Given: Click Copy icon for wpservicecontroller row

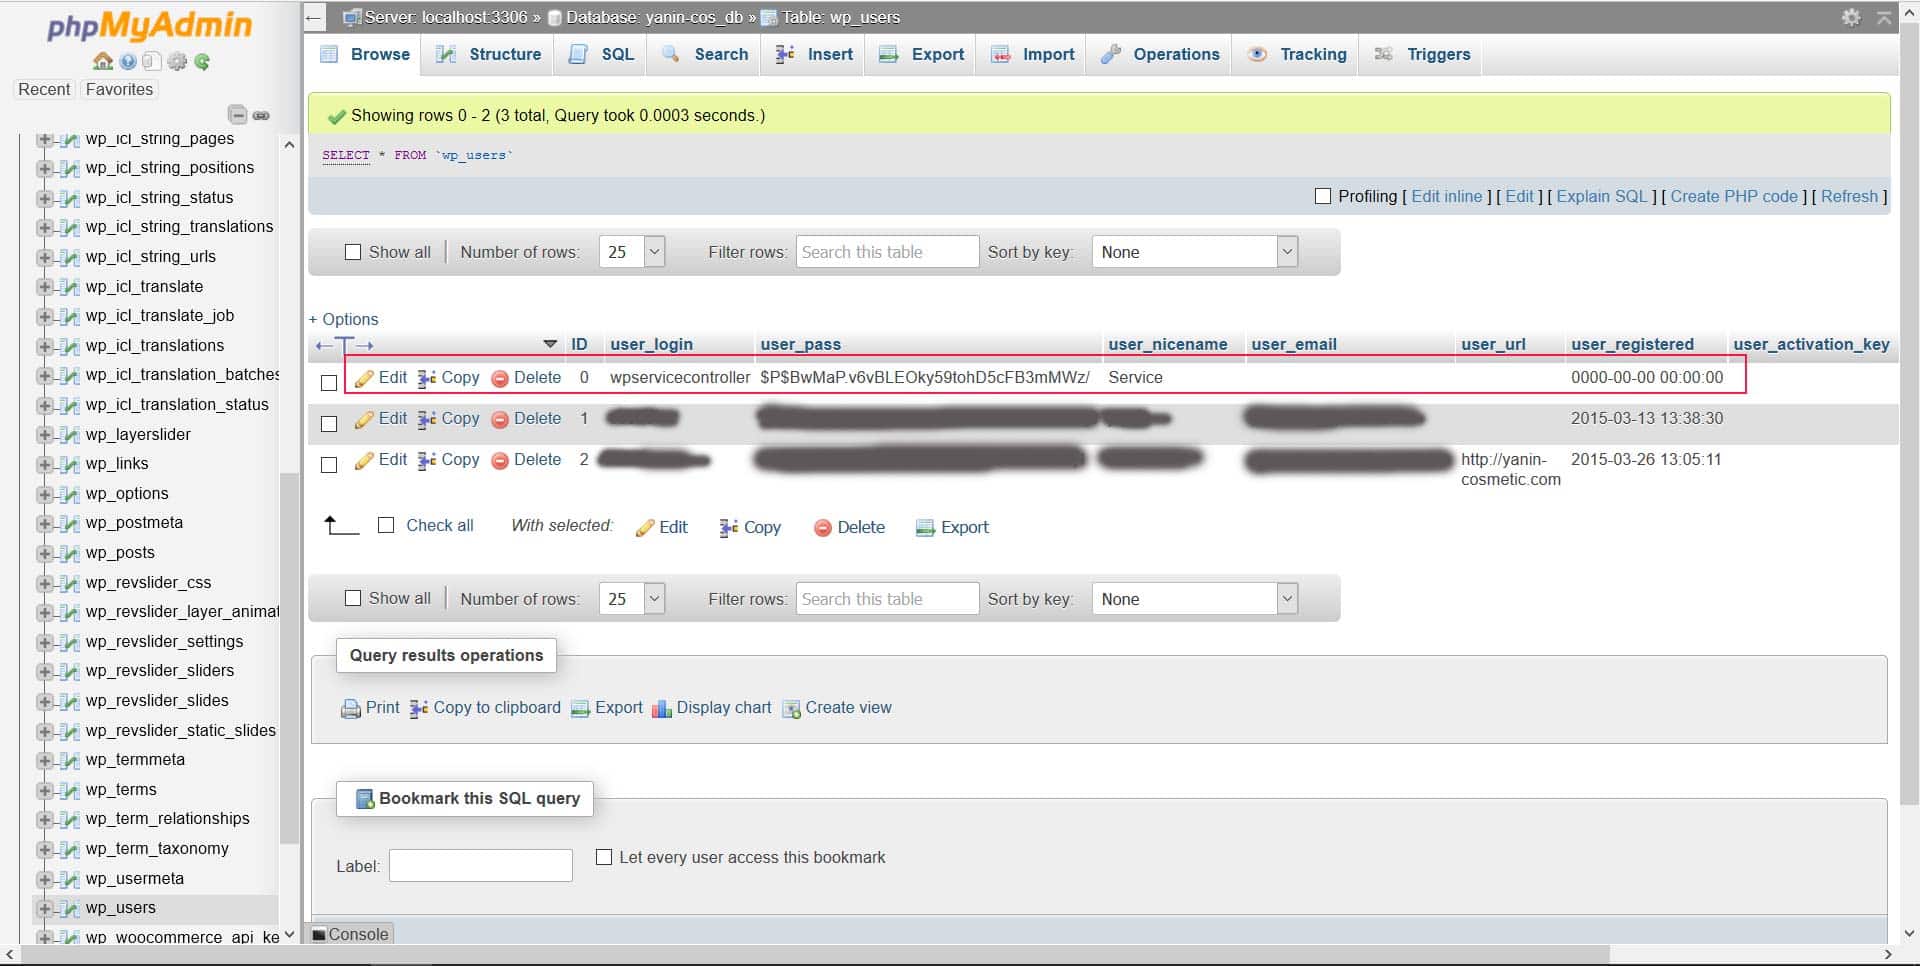Looking at the screenshot, I should 427,378.
